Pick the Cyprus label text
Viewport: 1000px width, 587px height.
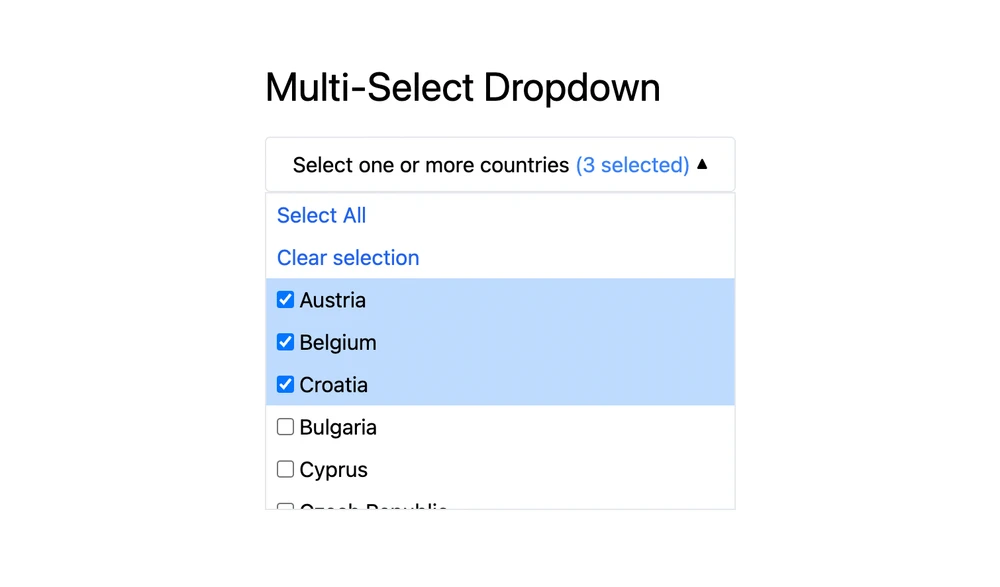tap(334, 469)
